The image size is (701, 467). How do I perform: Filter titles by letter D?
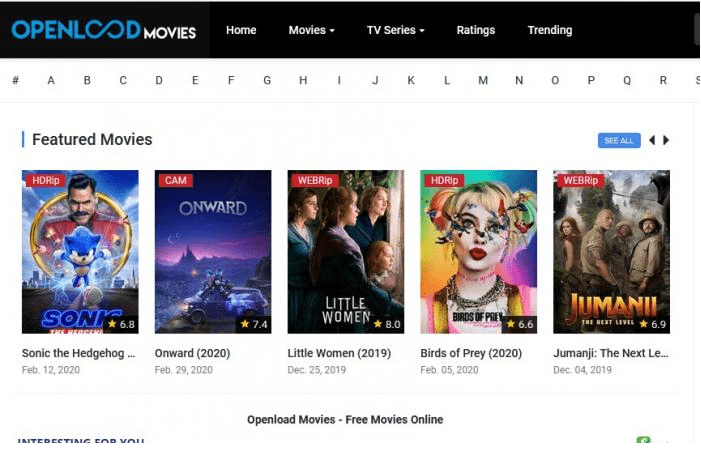(159, 80)
